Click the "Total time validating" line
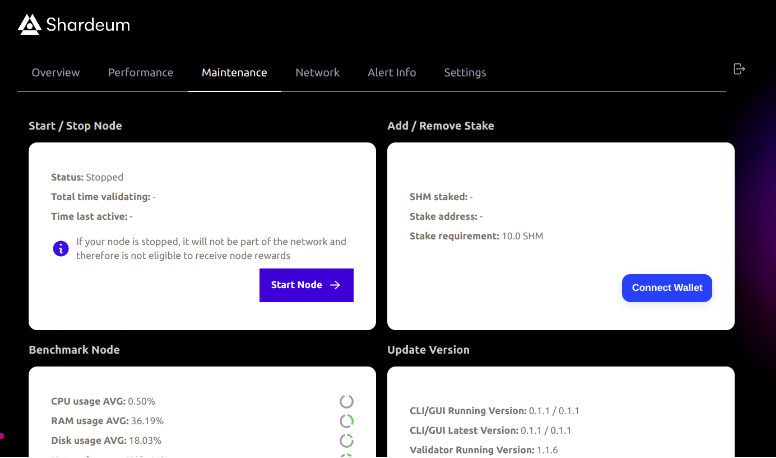Viewport: 776px width, 458px height. click(103, 197)
